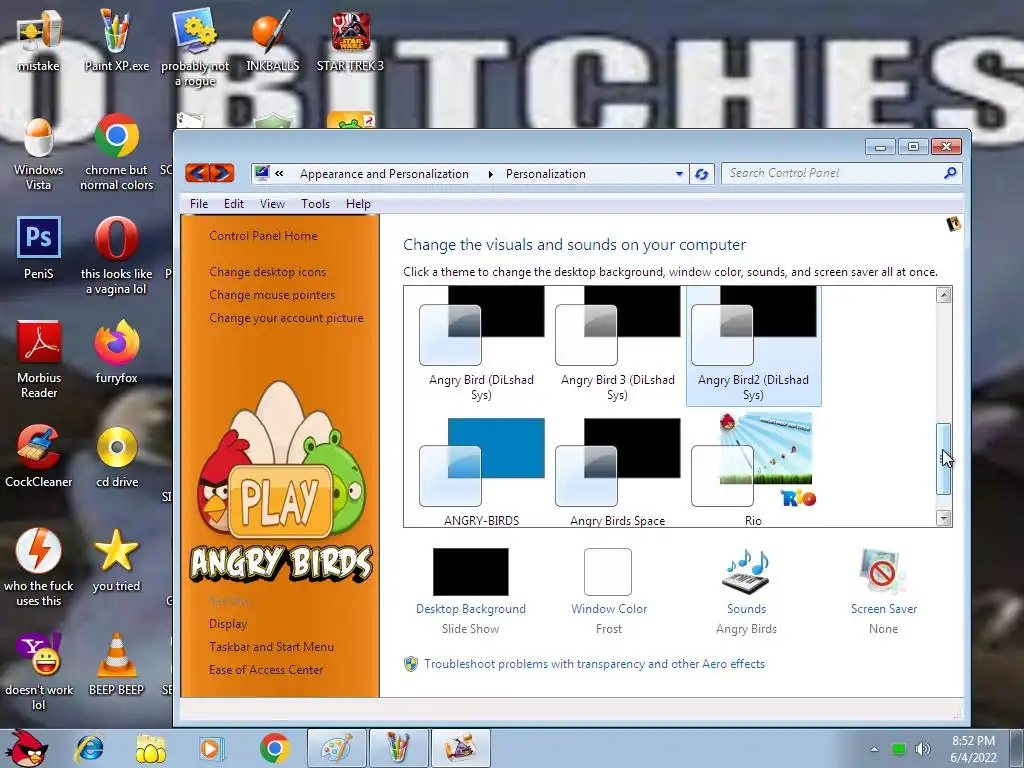Click the 'mistake' desktop icon
The image size is (1024, 768).
click(x=39, y=42)
